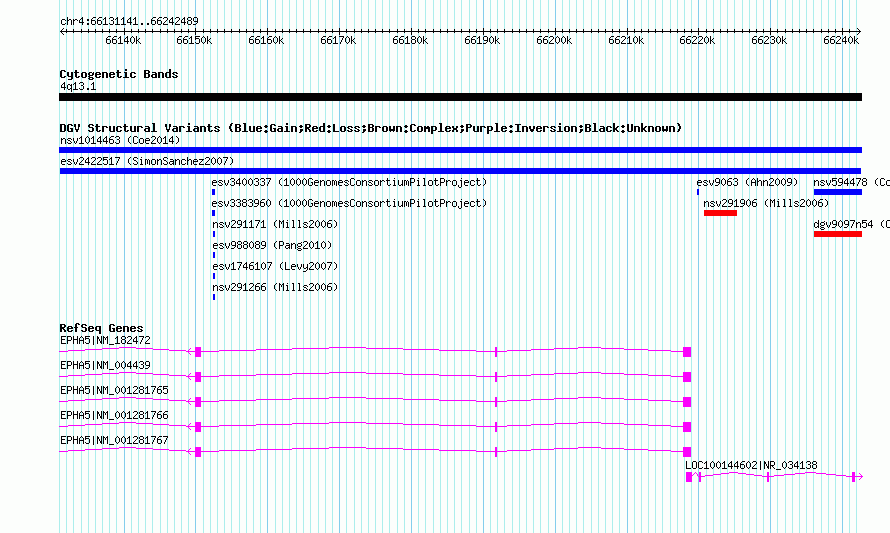Click nsv291266 (Mills2006) variant label
The image size is (890, 533).
275,287
